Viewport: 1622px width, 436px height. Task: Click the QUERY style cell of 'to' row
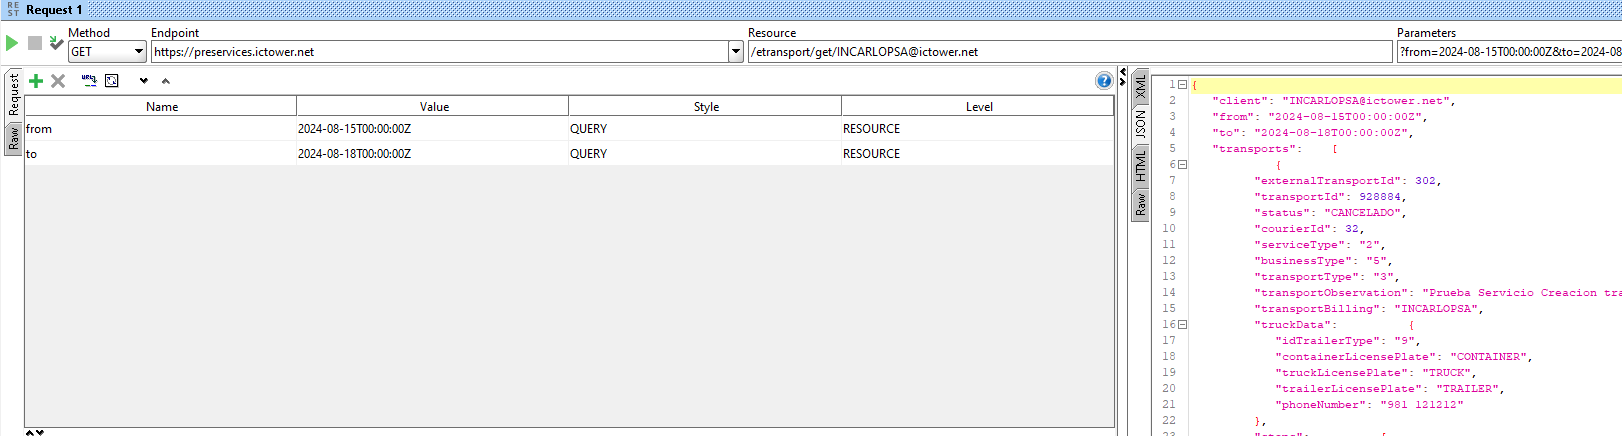pyautogui.click(x=705, y=153)
